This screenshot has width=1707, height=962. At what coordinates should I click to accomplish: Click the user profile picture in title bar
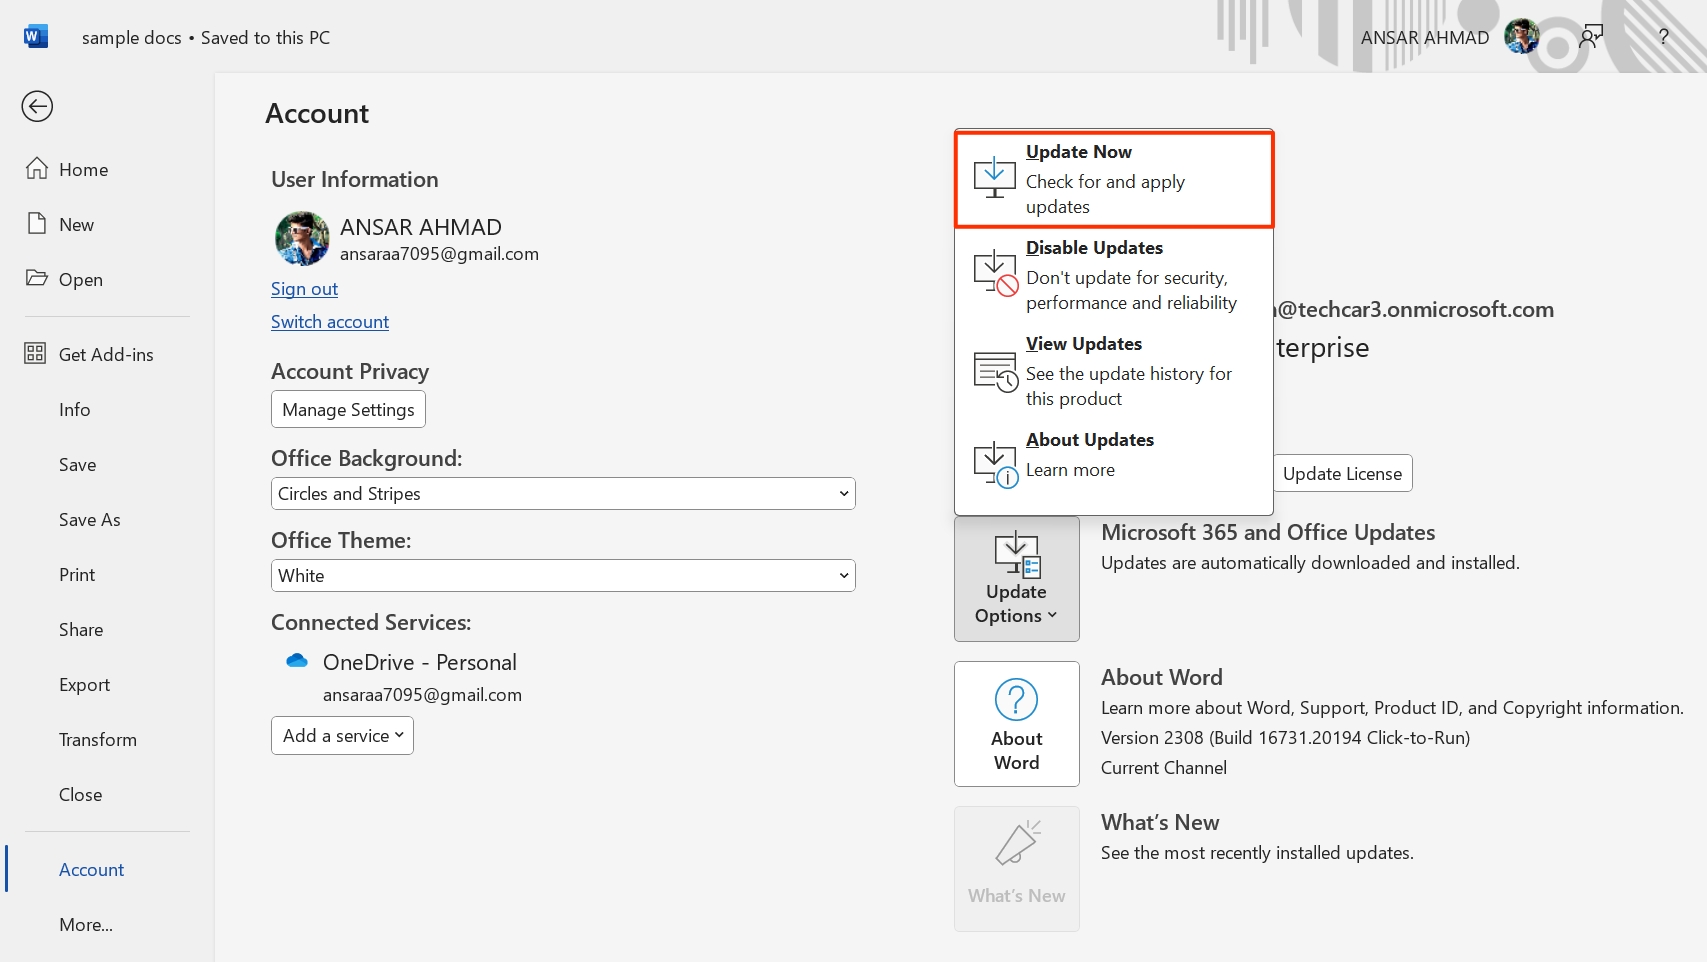coord(1521,37)
